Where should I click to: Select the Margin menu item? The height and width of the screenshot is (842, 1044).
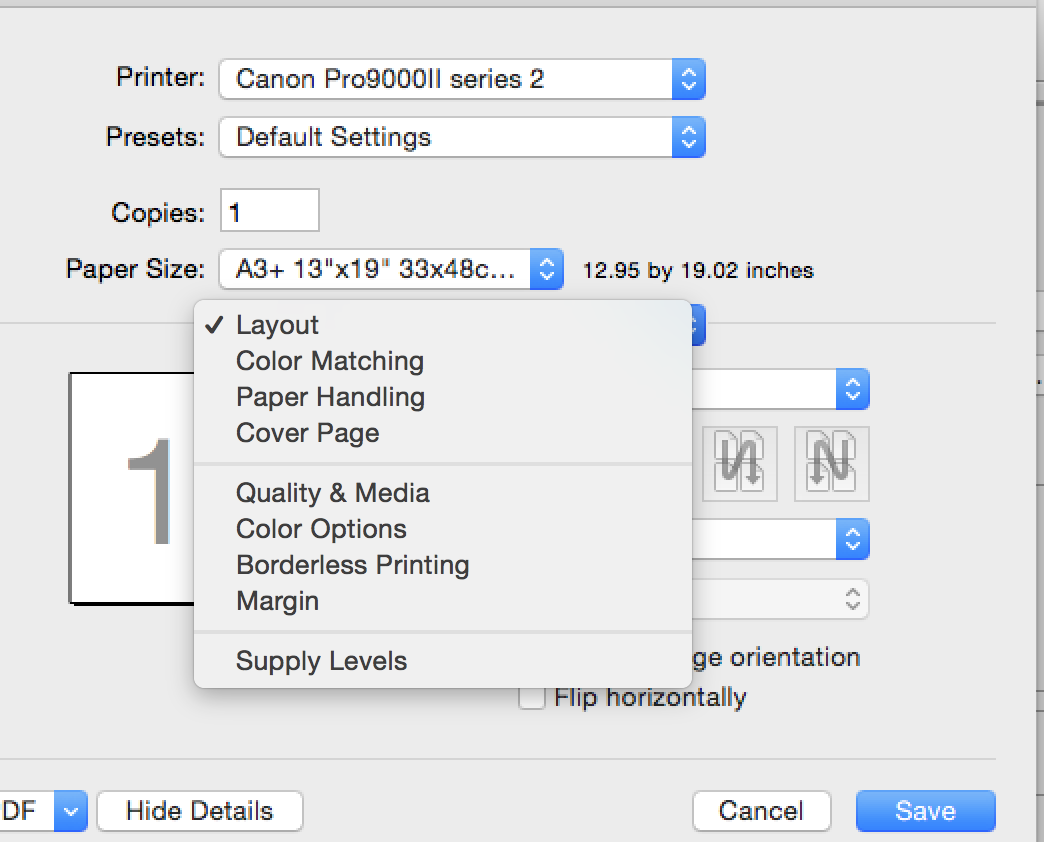pos(277,601)
